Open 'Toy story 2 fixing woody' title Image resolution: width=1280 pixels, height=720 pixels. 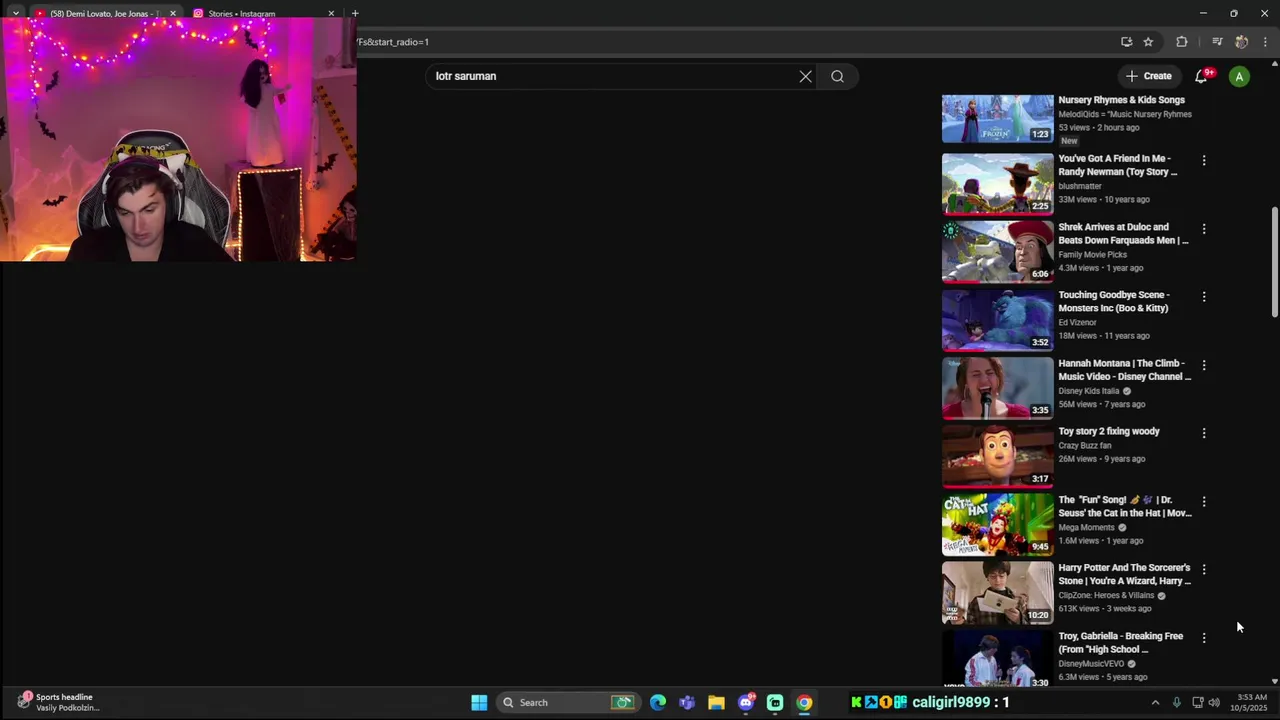tap(1109, 431)
